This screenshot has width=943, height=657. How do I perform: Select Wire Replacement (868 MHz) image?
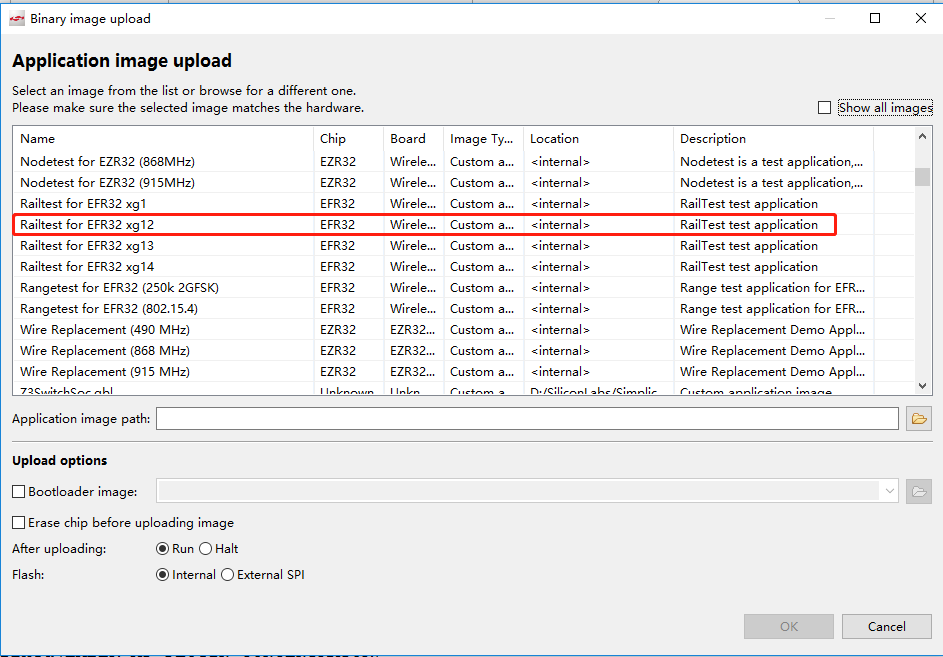[464, 351]
